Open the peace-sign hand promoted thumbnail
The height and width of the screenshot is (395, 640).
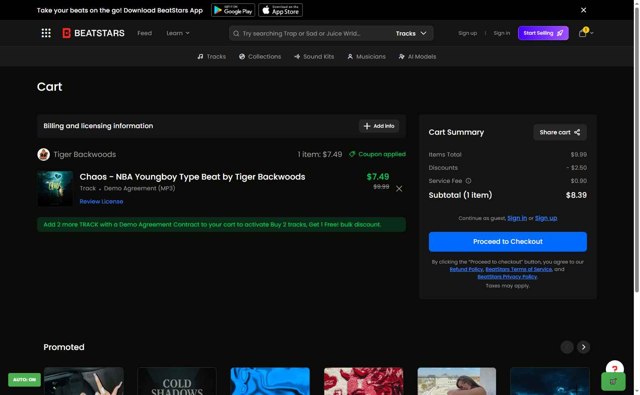(x=84, y=381)
